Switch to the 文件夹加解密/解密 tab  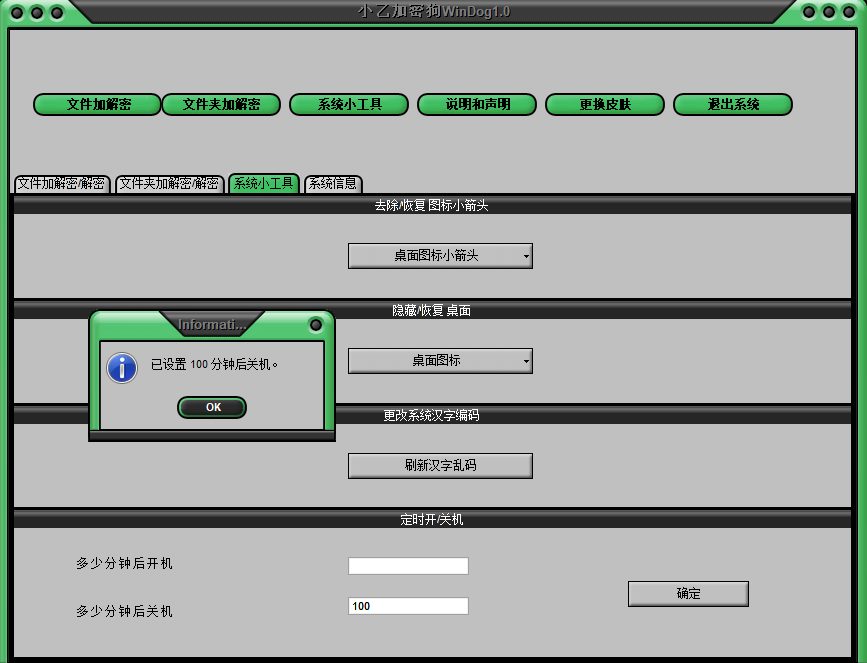pos(169,184)
